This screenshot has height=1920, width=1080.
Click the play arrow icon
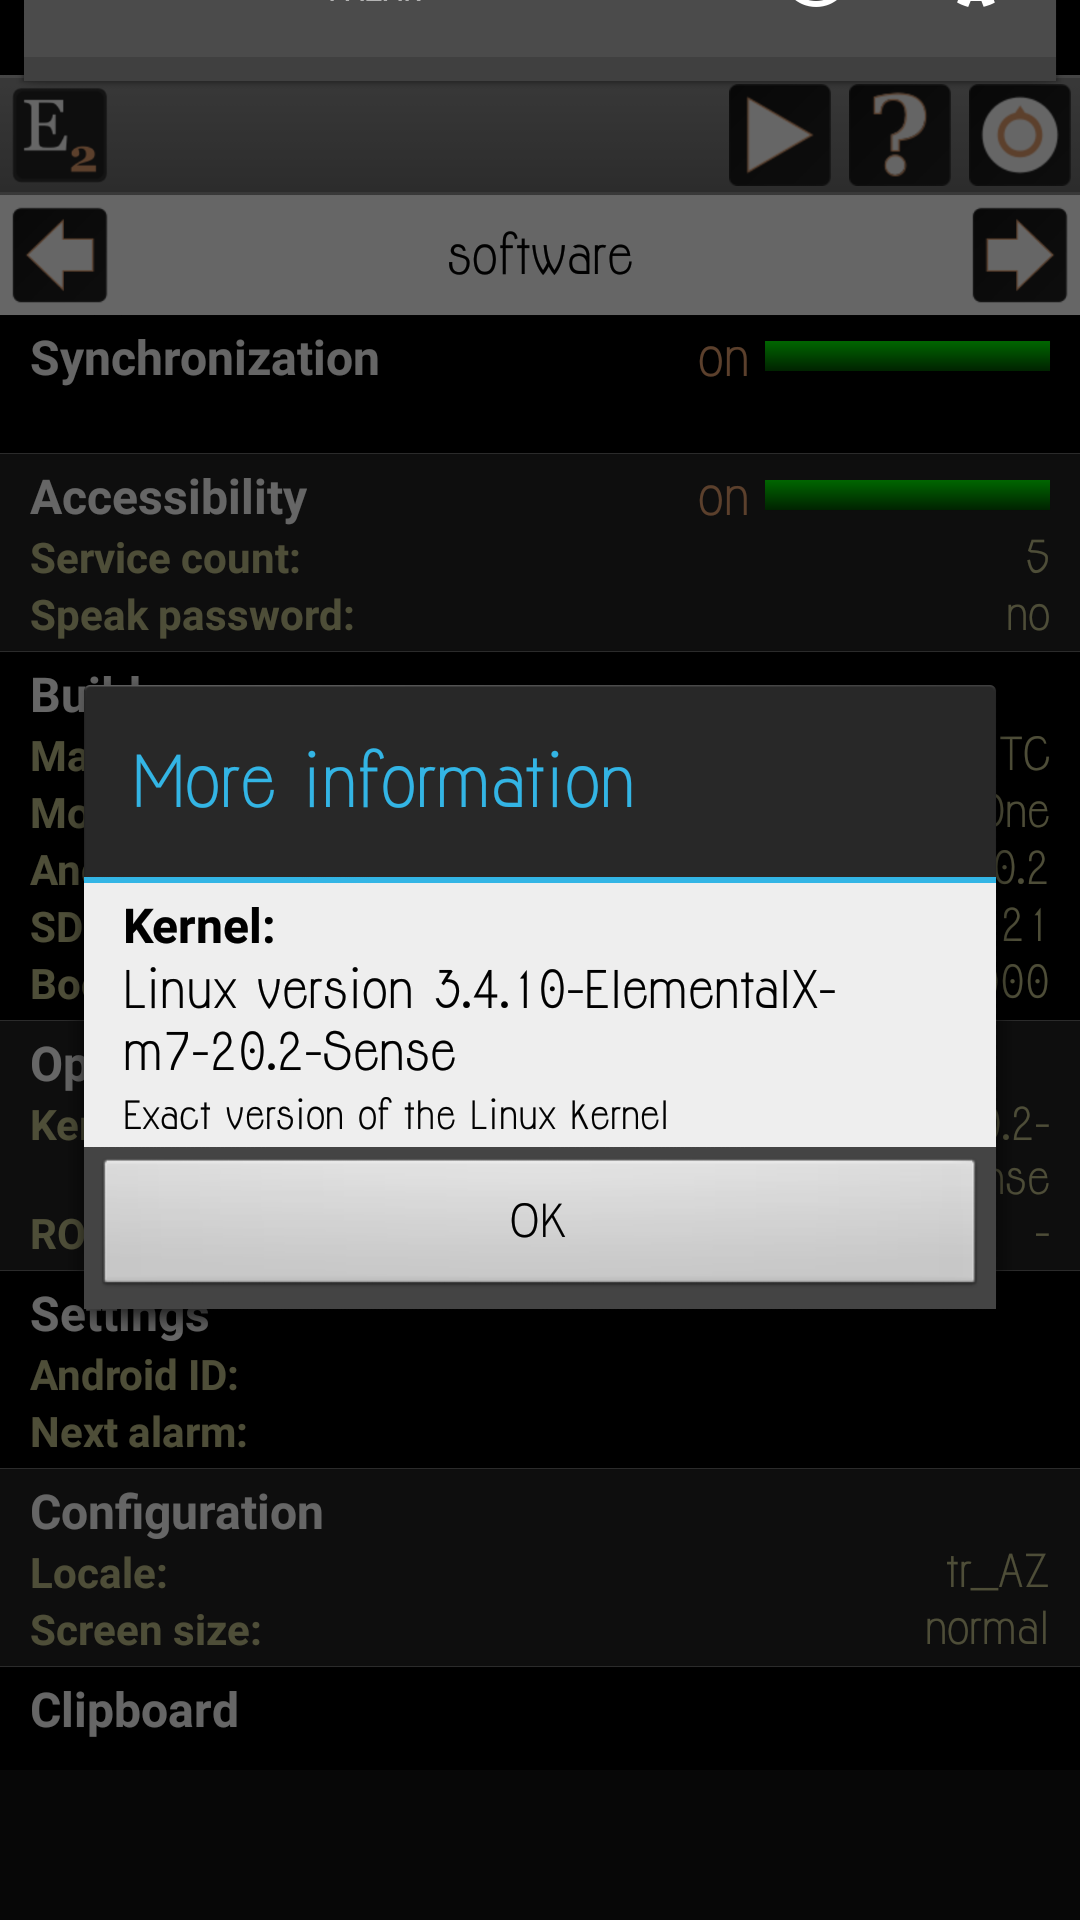(780, 135)
